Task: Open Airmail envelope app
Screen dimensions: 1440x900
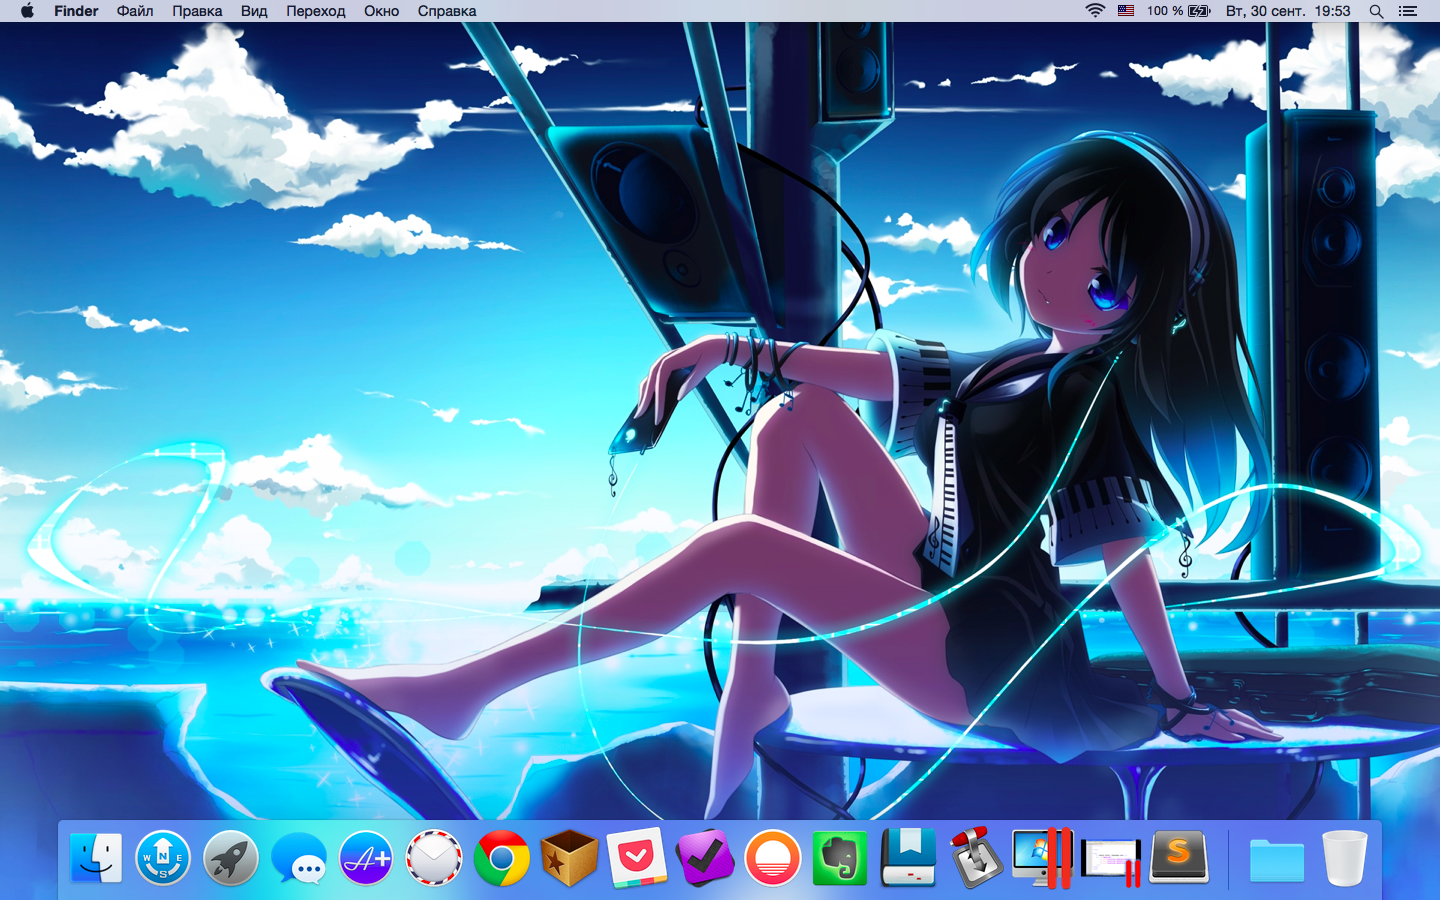Action: pyautogui.click(x=434, y=858)
